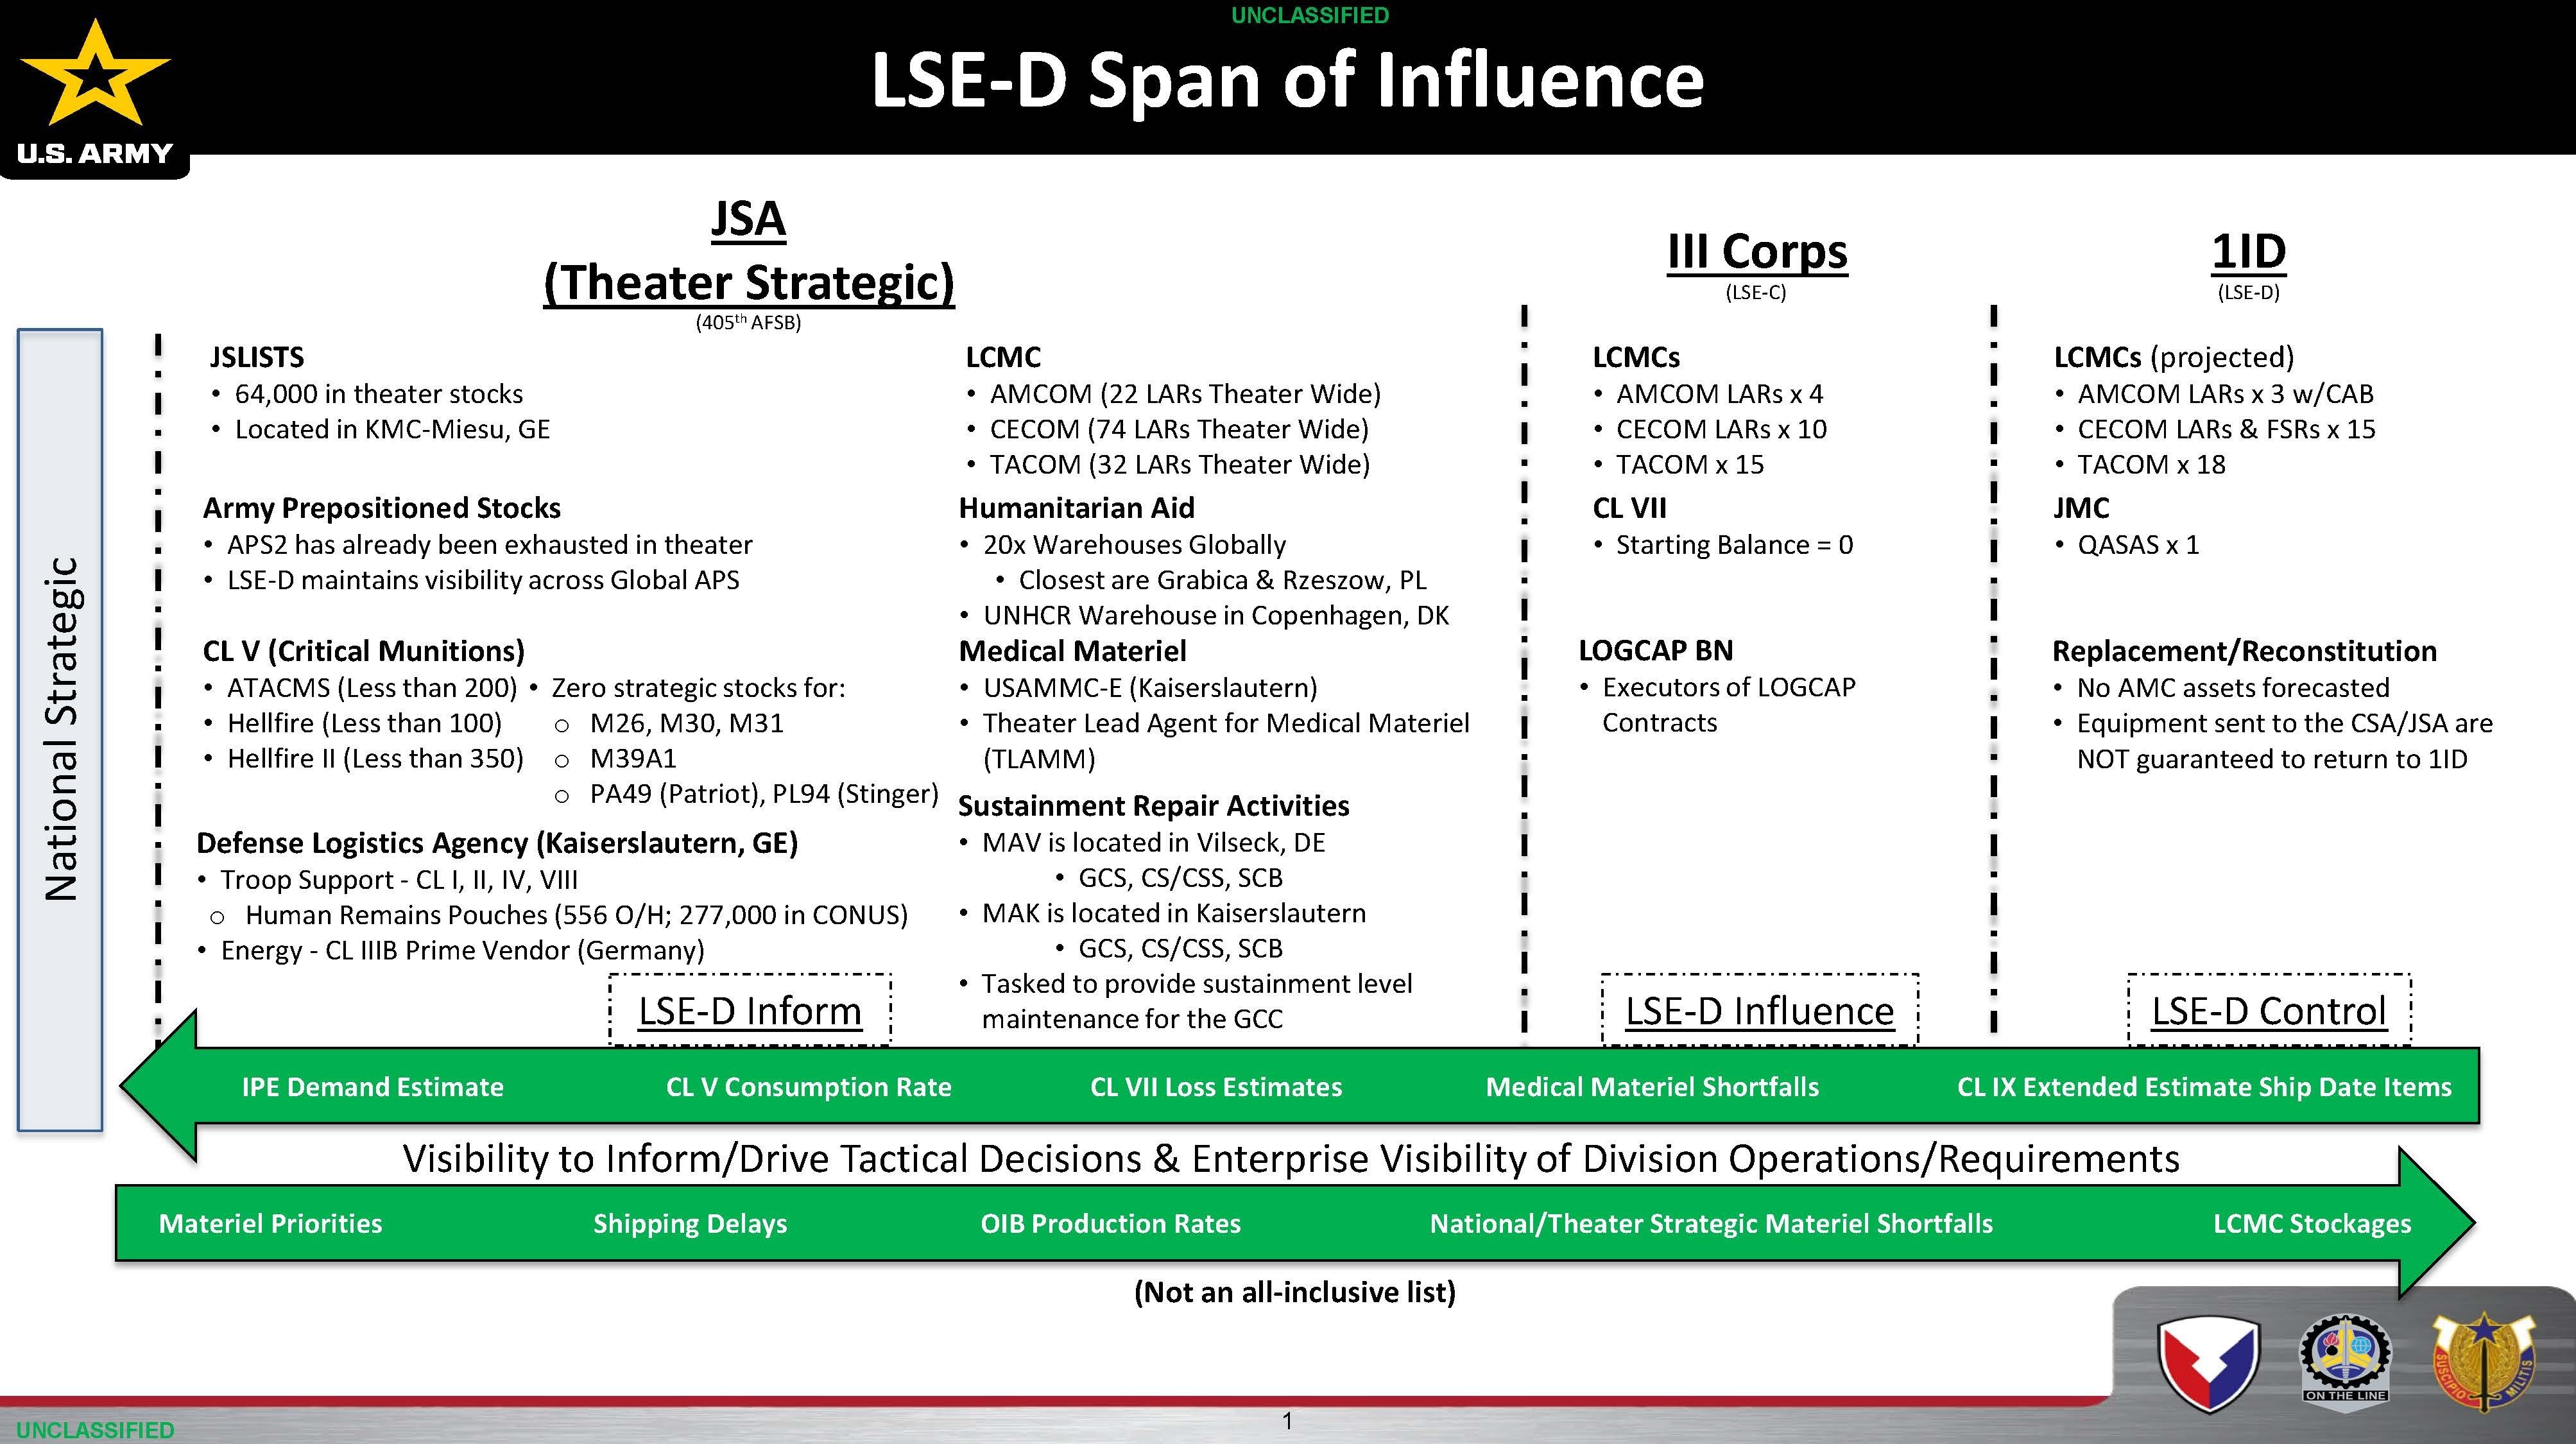Click 'National/Theater Strategic Materiel Shortfalls'
Screen dimensions: 2576x1444
[1711, 1224]
